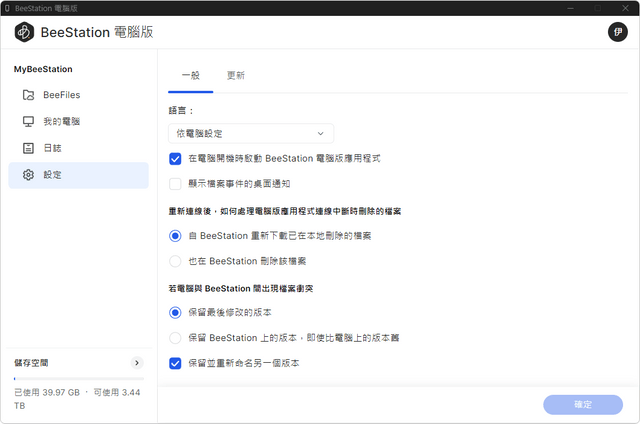Click the 確定 confirm button
Viewport: 640px width, 424px height.
click(x=583, y=404)
